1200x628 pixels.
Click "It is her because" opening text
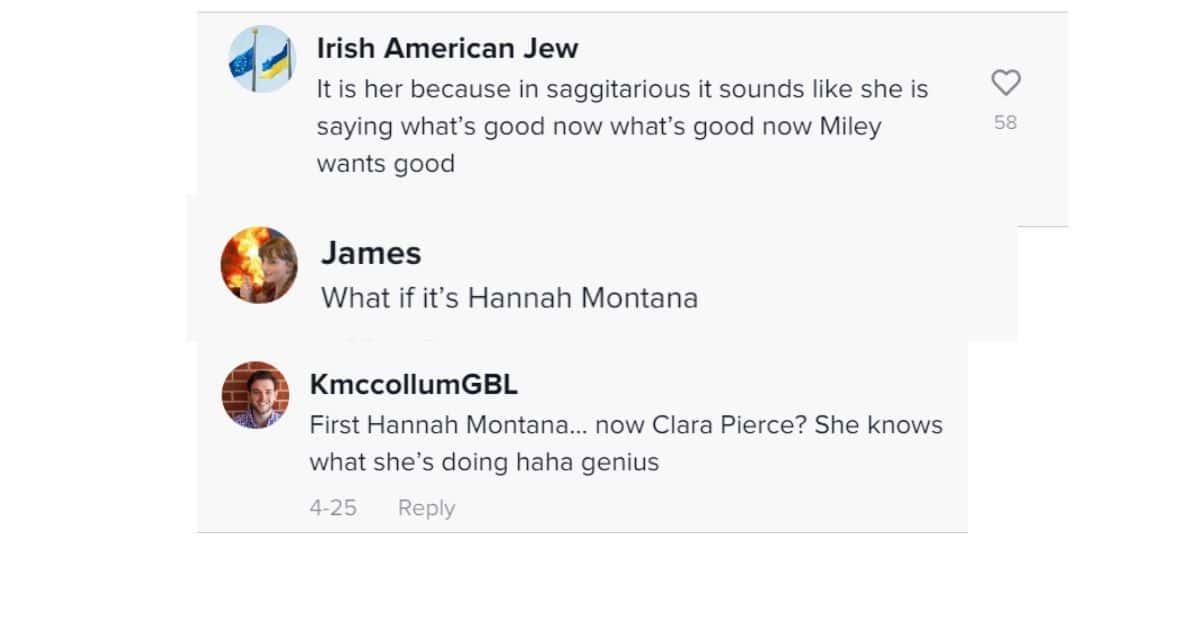pyautogui.click(x=411, y=89)
